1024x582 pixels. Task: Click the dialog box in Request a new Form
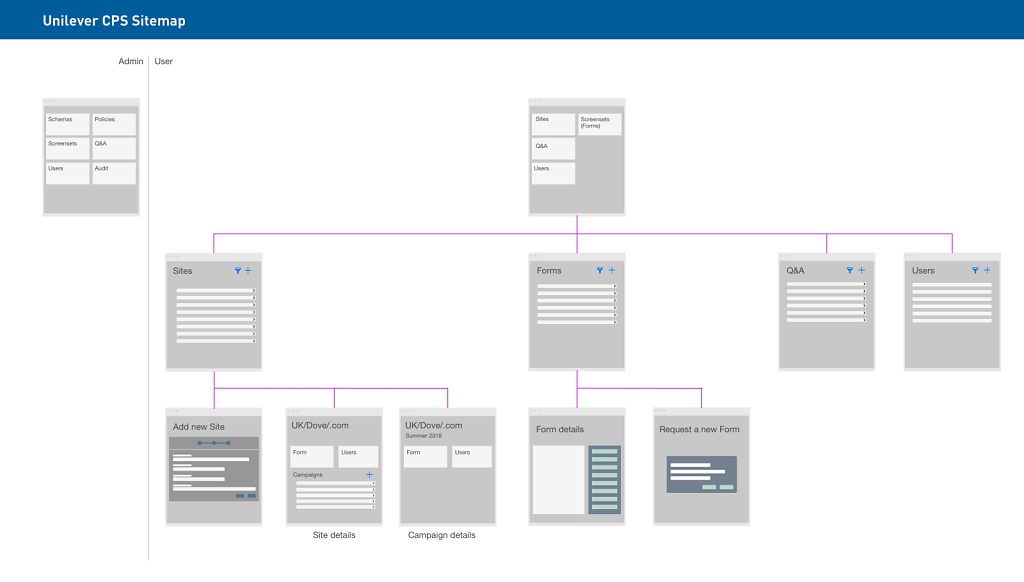click(x=701, y=474)
